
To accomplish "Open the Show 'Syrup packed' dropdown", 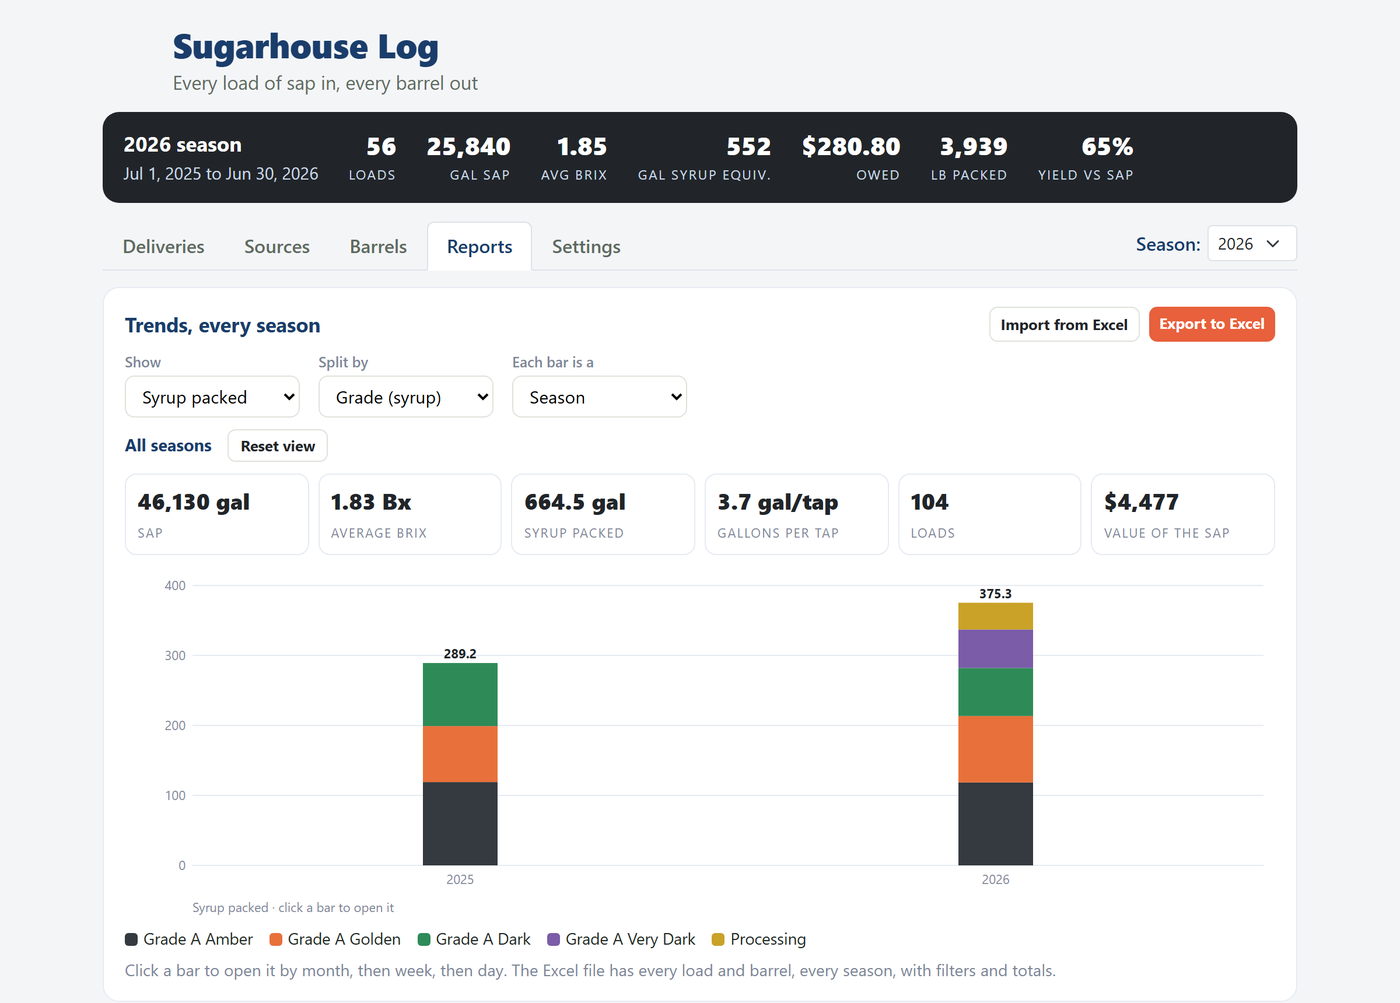I will tap(212, 397).
